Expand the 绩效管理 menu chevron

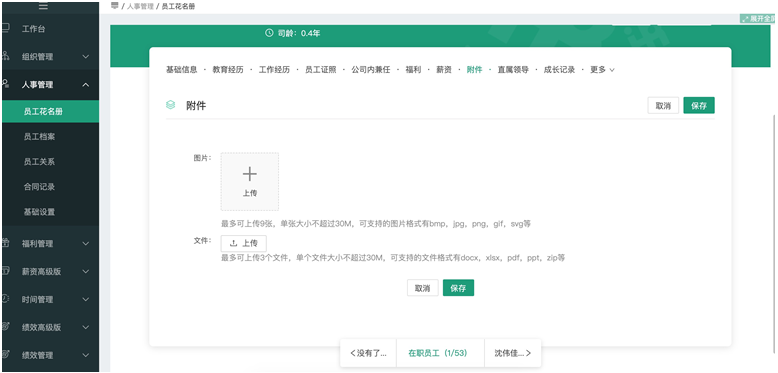pyautogui.click(x=86, y=355)
